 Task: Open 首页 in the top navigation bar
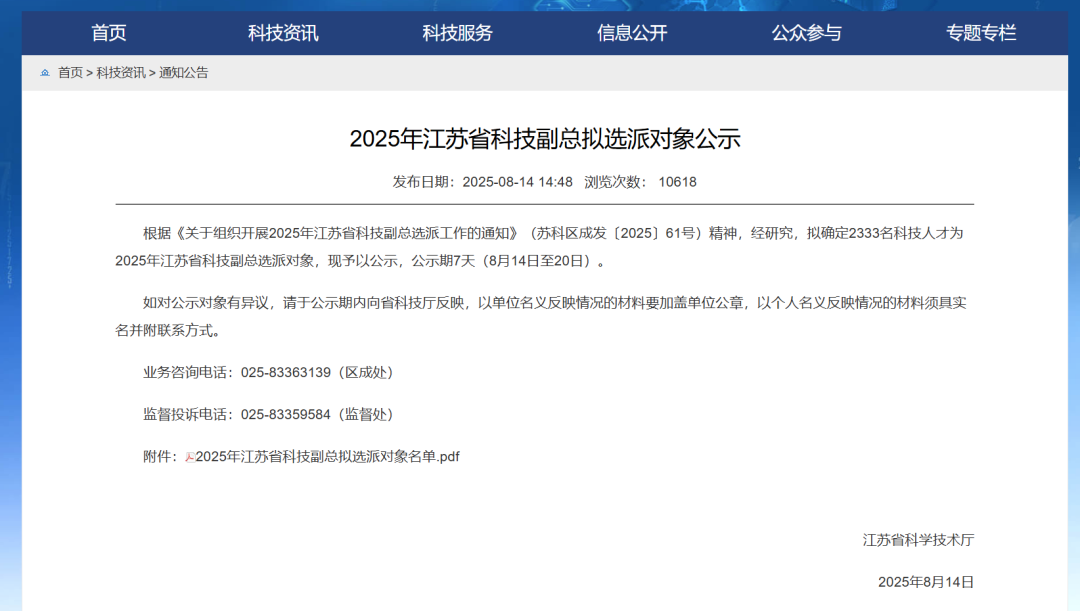[x=109, y=33]
